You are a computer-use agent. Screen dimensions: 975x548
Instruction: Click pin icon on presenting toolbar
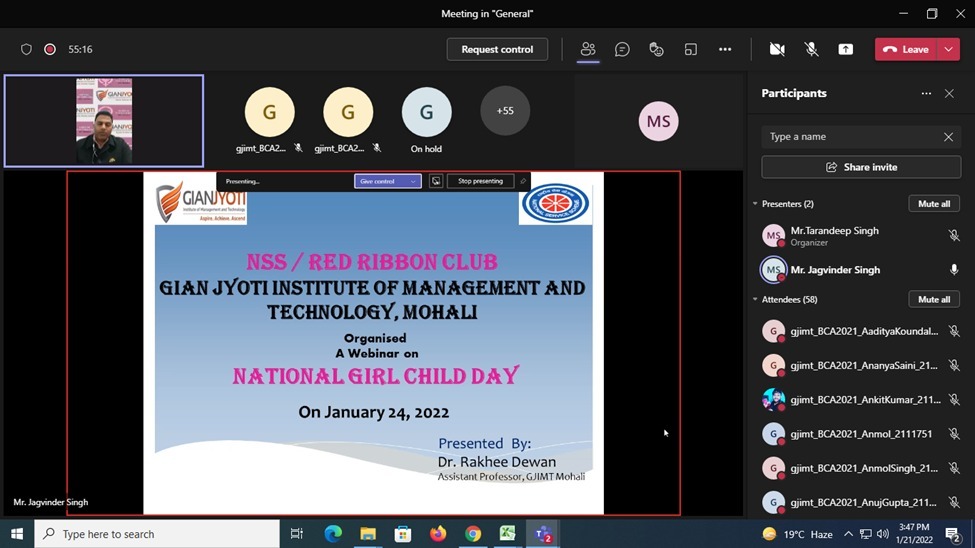[522, 181]
